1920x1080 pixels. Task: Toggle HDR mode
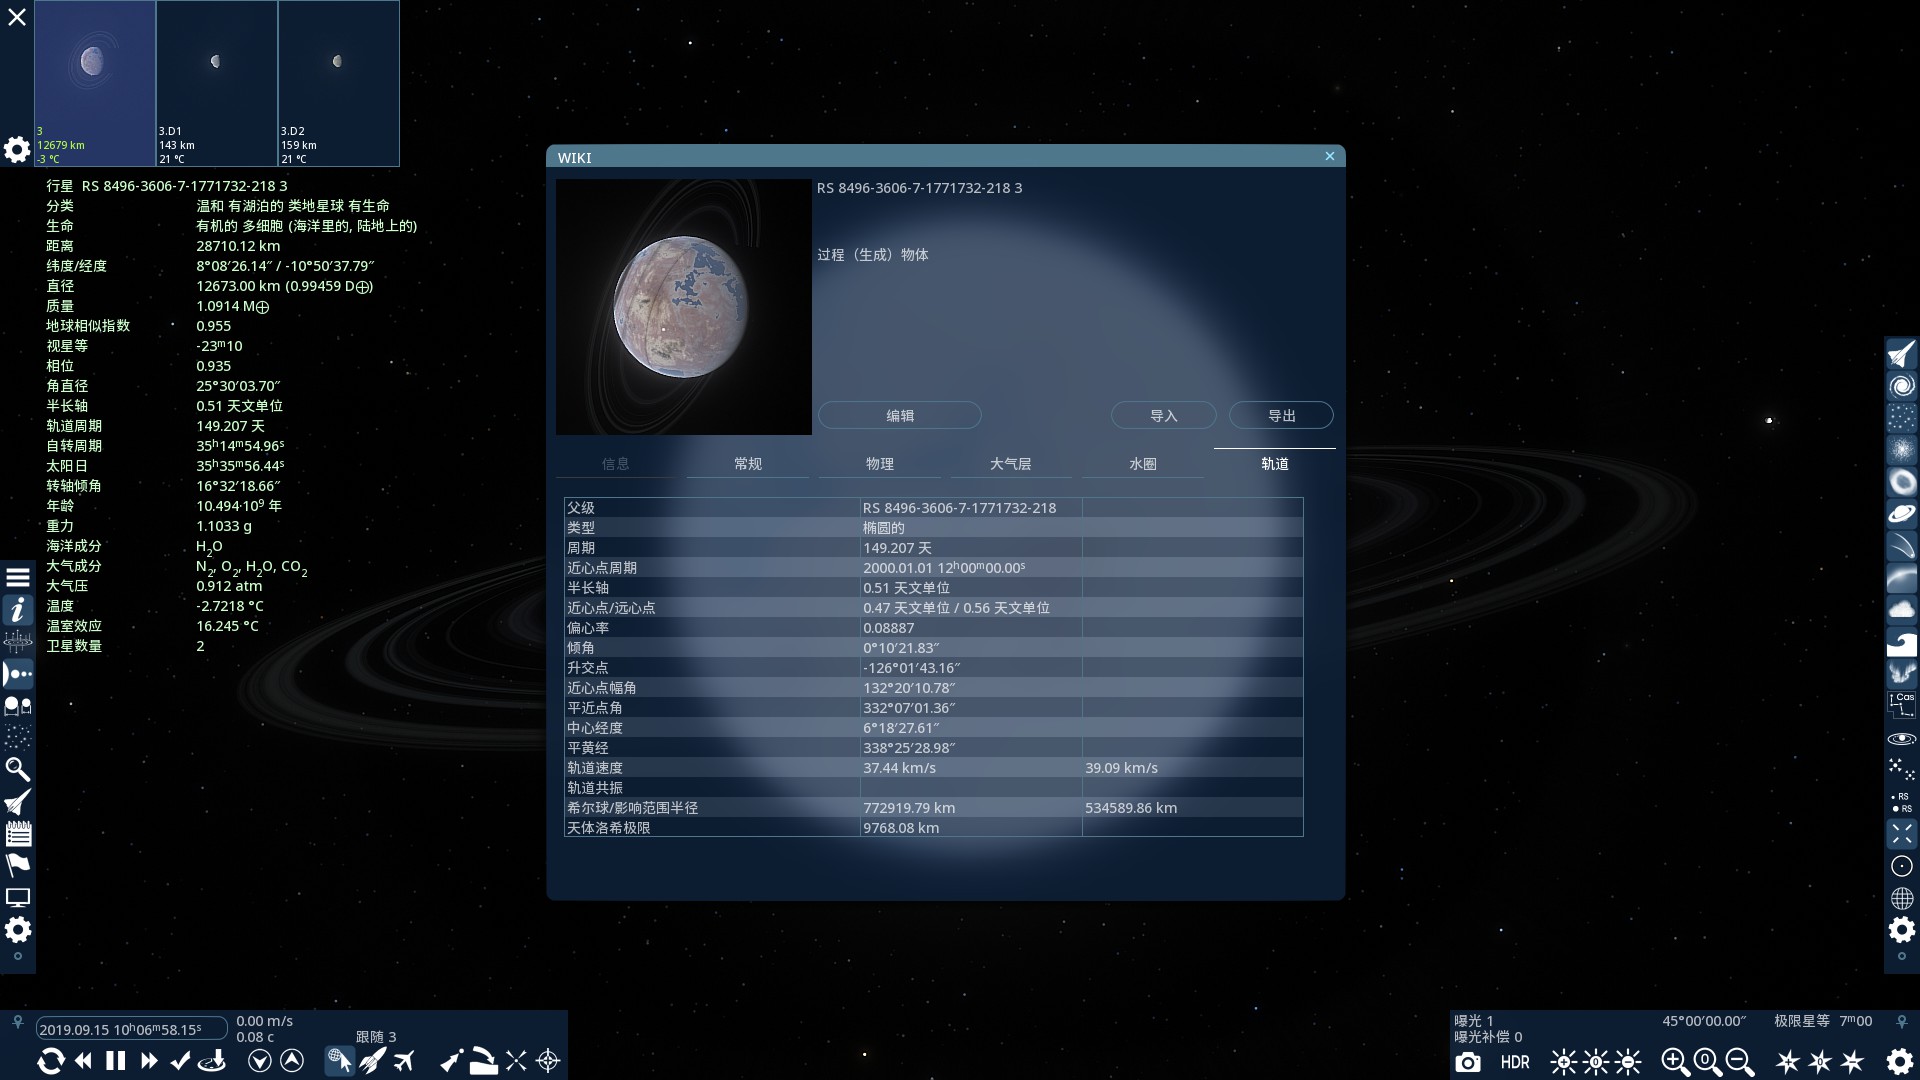click(x=1515, y=1062)
